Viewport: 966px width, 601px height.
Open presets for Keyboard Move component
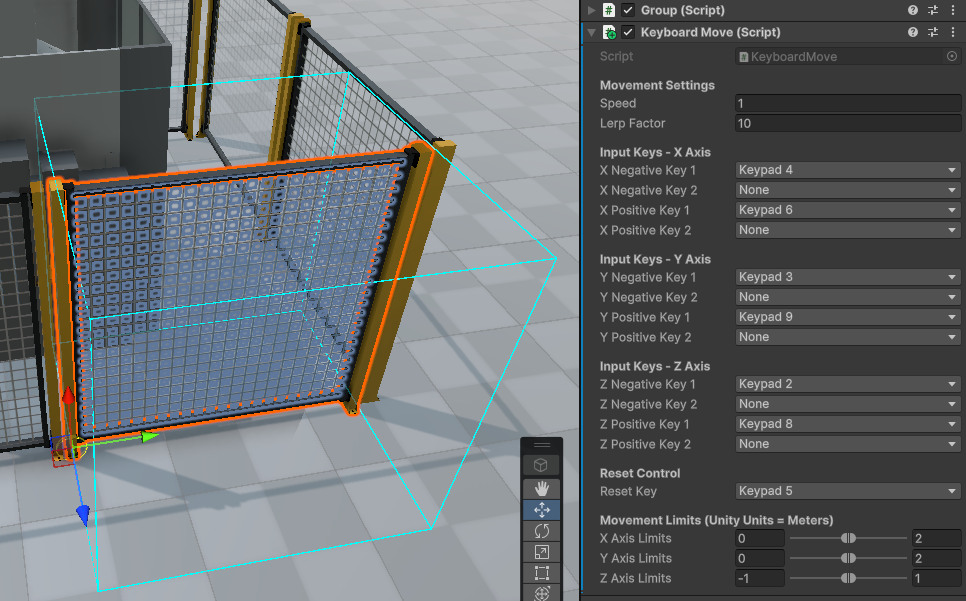(933, 31)
